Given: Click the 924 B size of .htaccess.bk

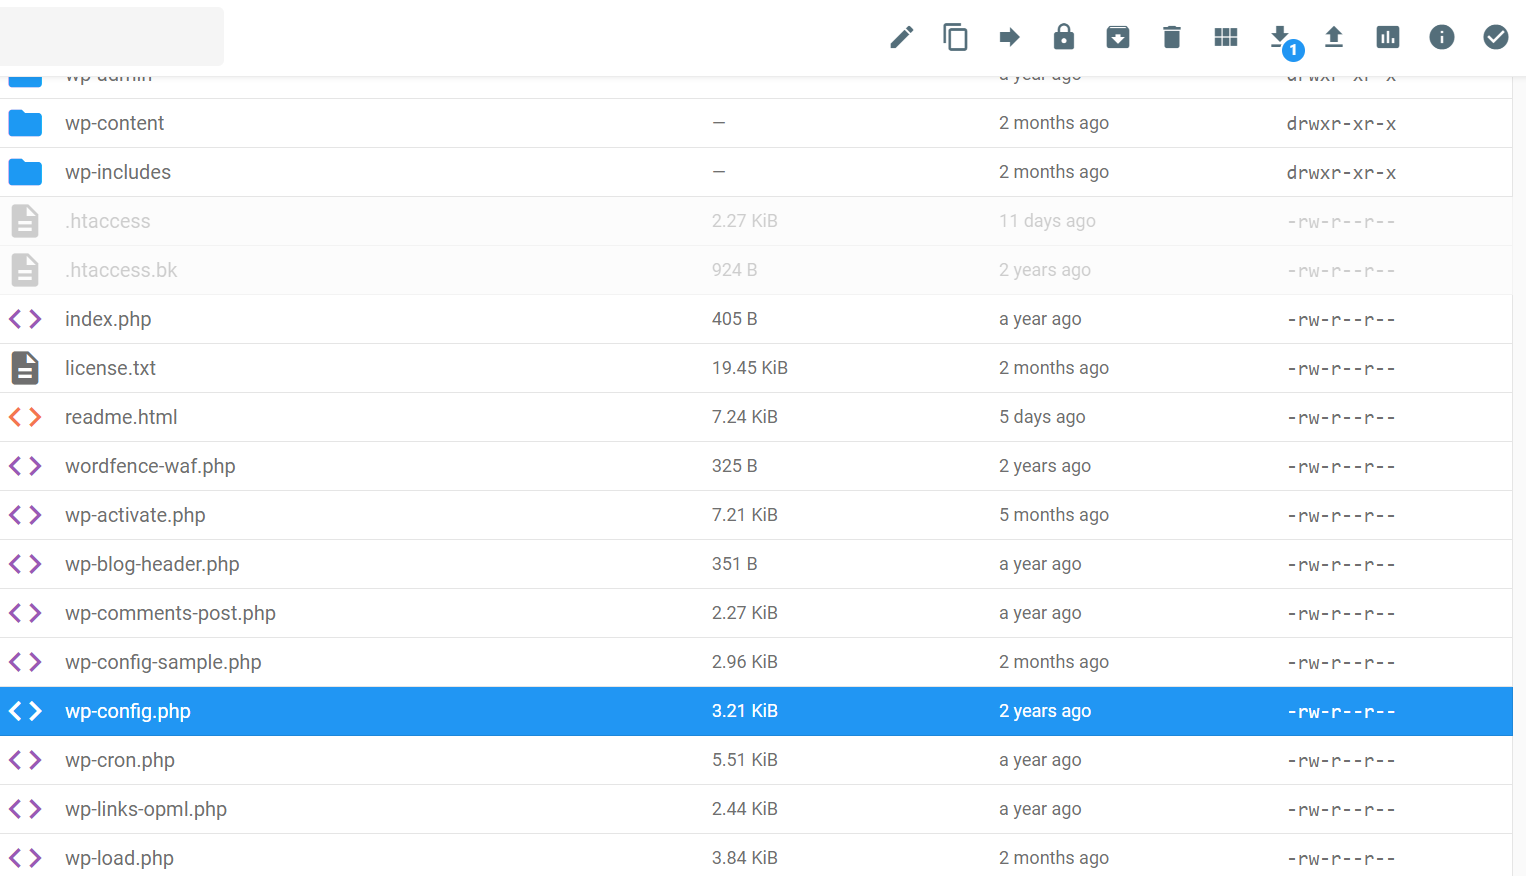Looking at the screenshot, I should point(735,270).
